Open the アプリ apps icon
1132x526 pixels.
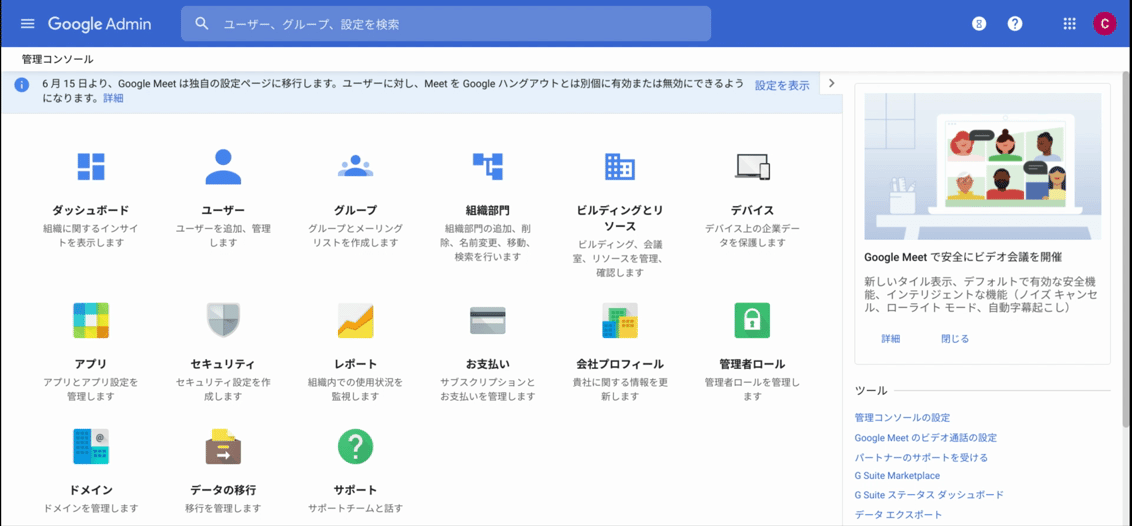coord(91,320)
